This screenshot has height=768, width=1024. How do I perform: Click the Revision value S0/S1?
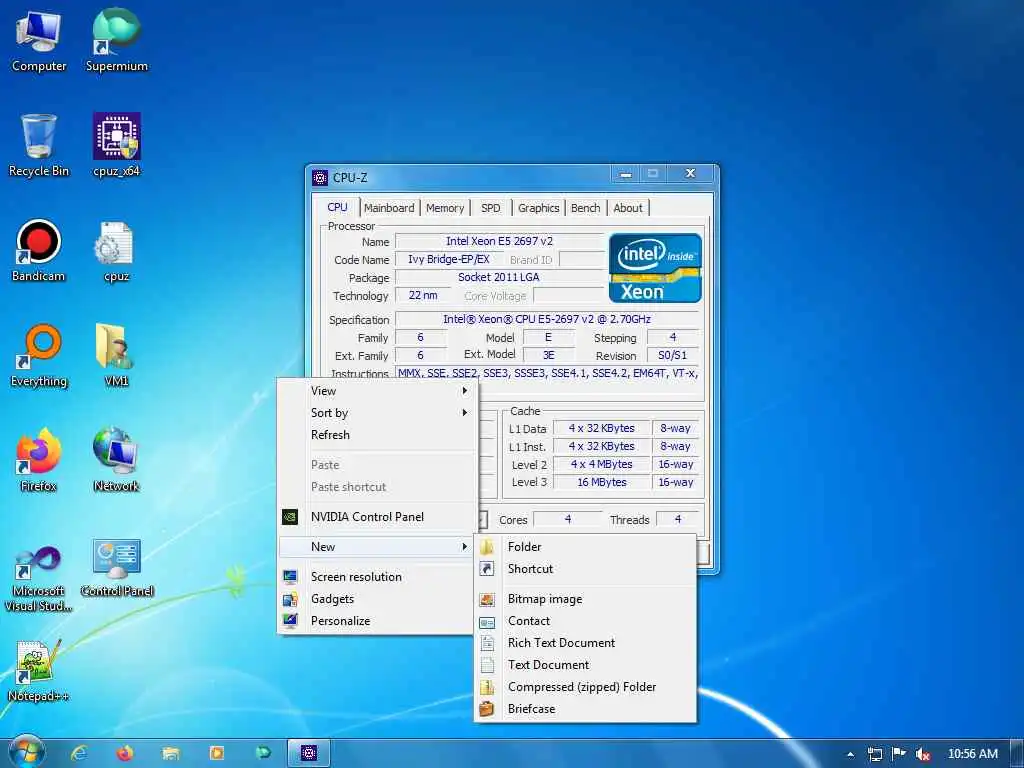pyautogui.click(x=673, y=355)
